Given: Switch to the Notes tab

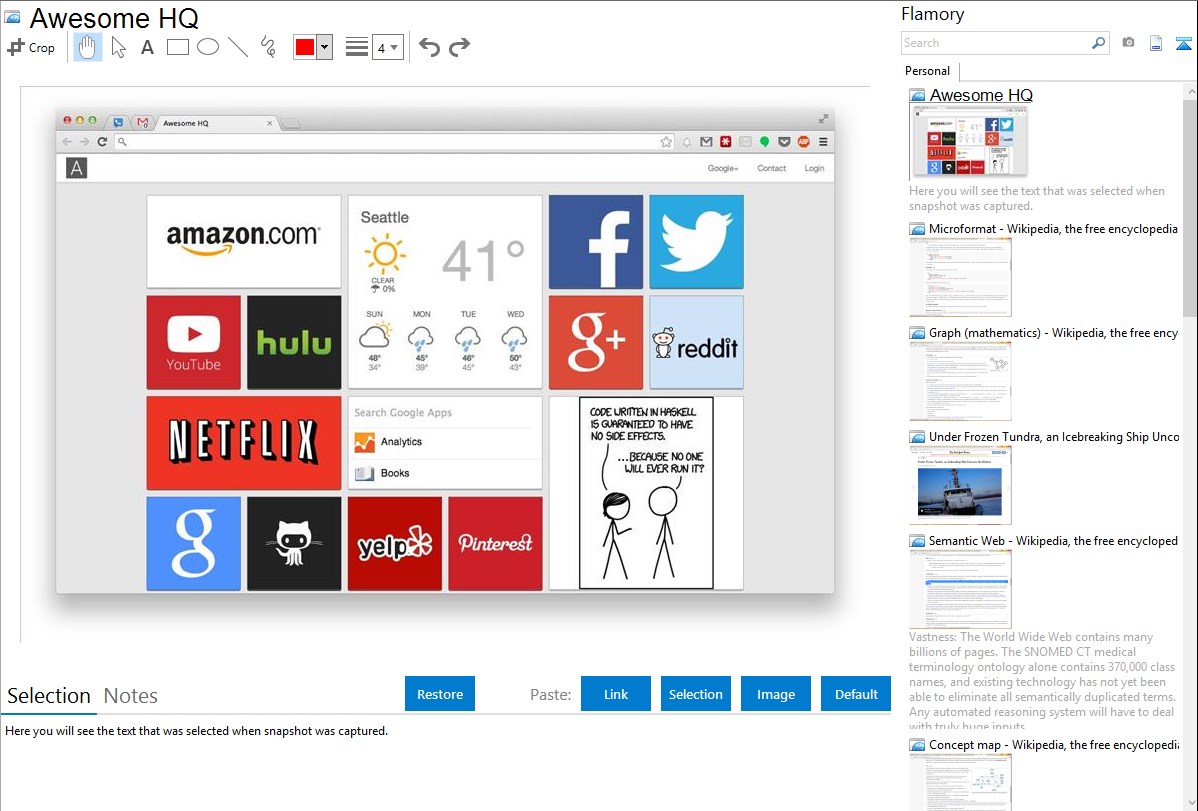Looking at the screenshot, I should [131, 696].
